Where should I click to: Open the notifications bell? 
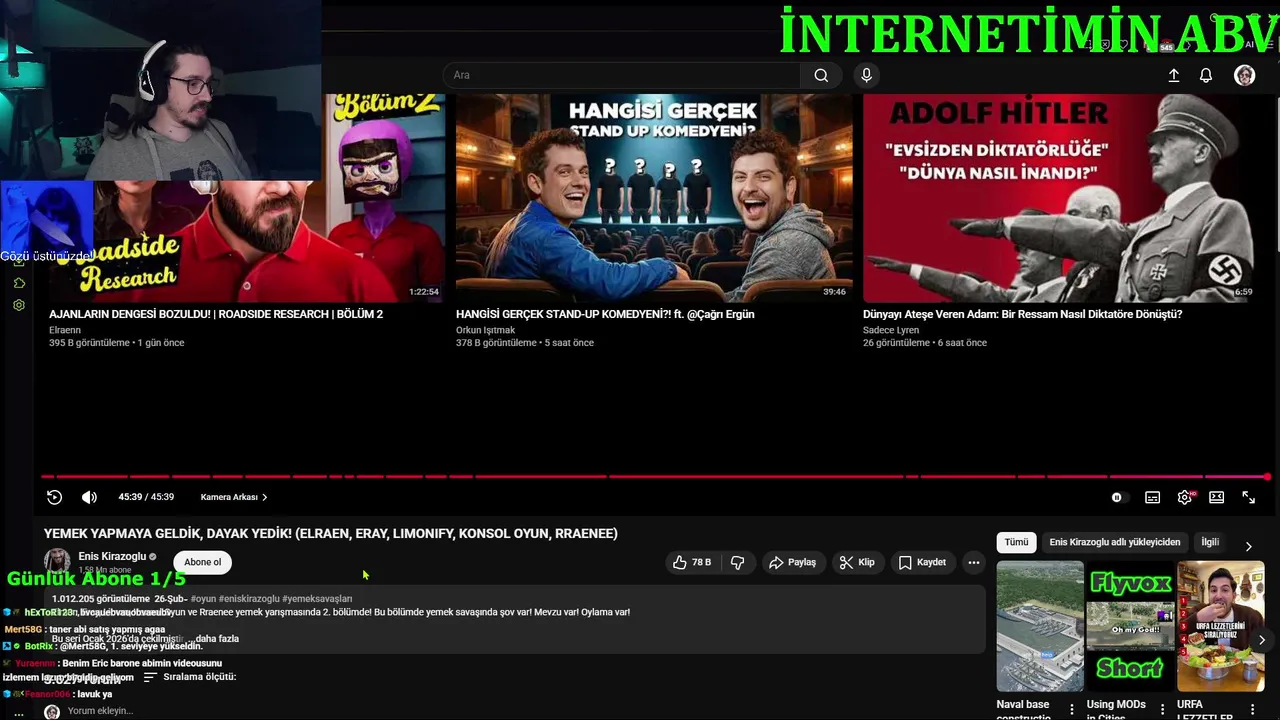pos(1206,75)
